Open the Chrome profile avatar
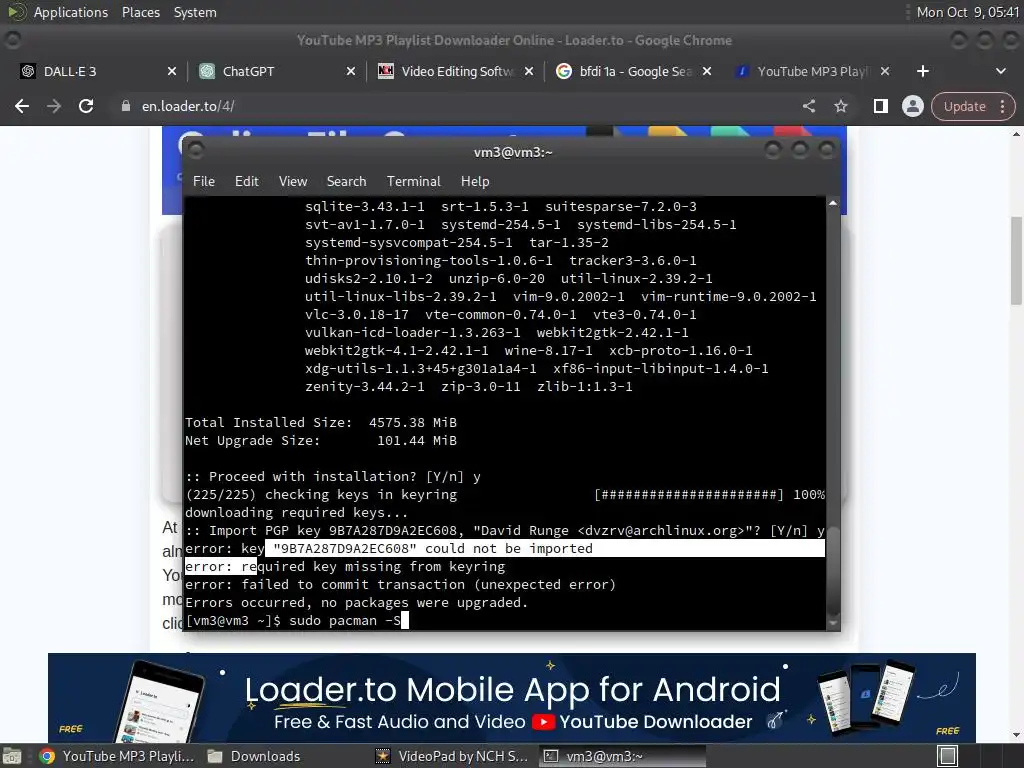 (912, 106)
